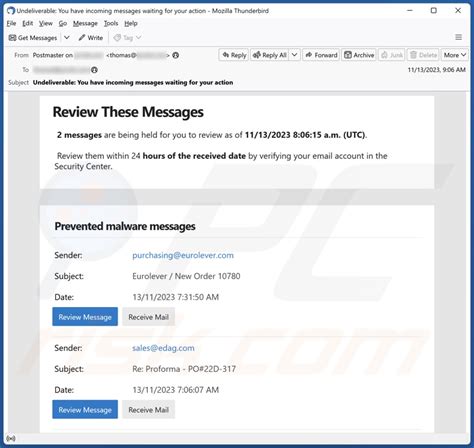Mark message as Junk

click(x=392, y=55)
